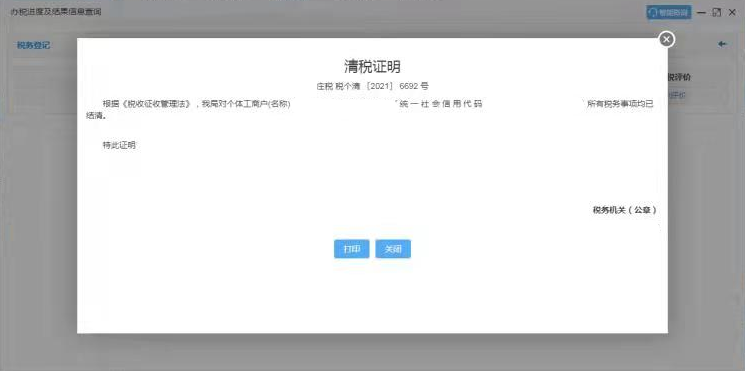
Task: Click the 税务机关（公章）label
Action: [625, 210]
